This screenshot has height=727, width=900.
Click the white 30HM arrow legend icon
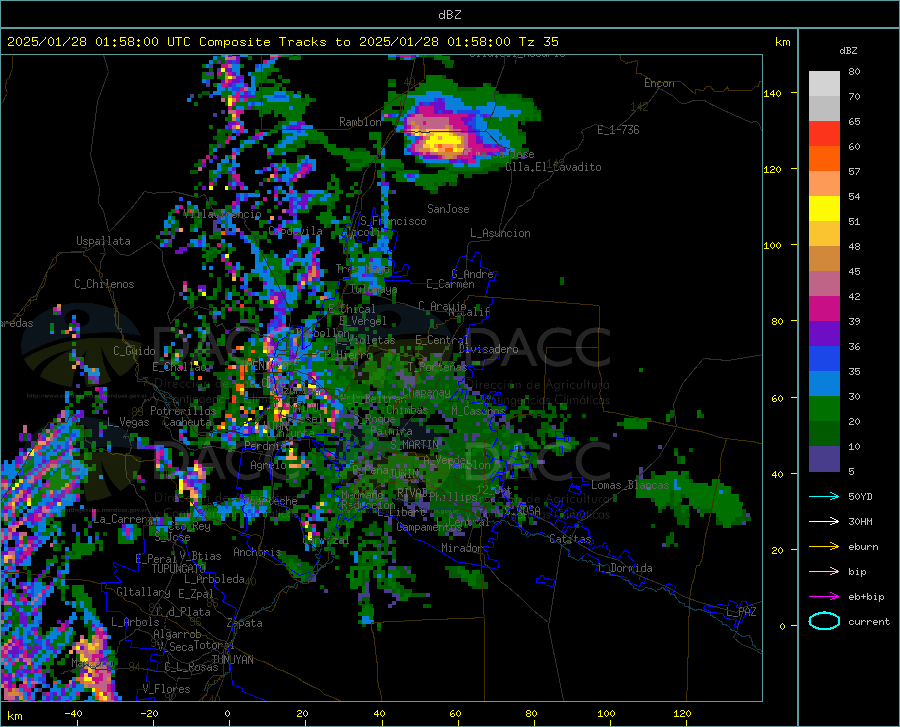[x=824, y=522]
